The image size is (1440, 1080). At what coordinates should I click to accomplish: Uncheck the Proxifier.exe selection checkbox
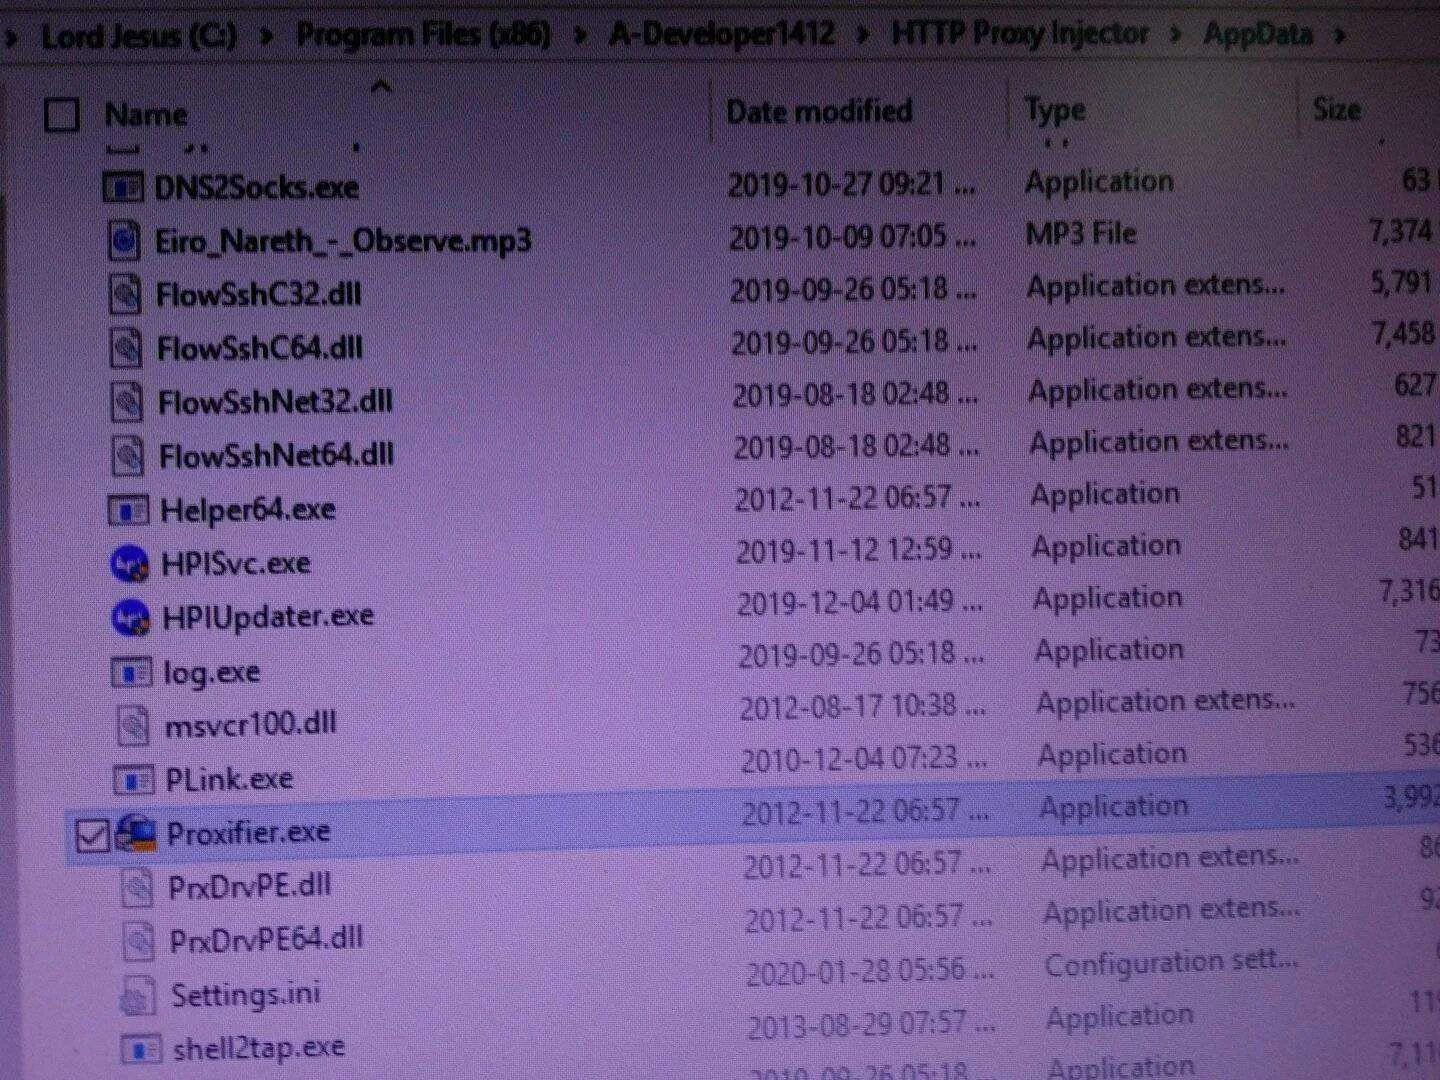click(92, 836)
